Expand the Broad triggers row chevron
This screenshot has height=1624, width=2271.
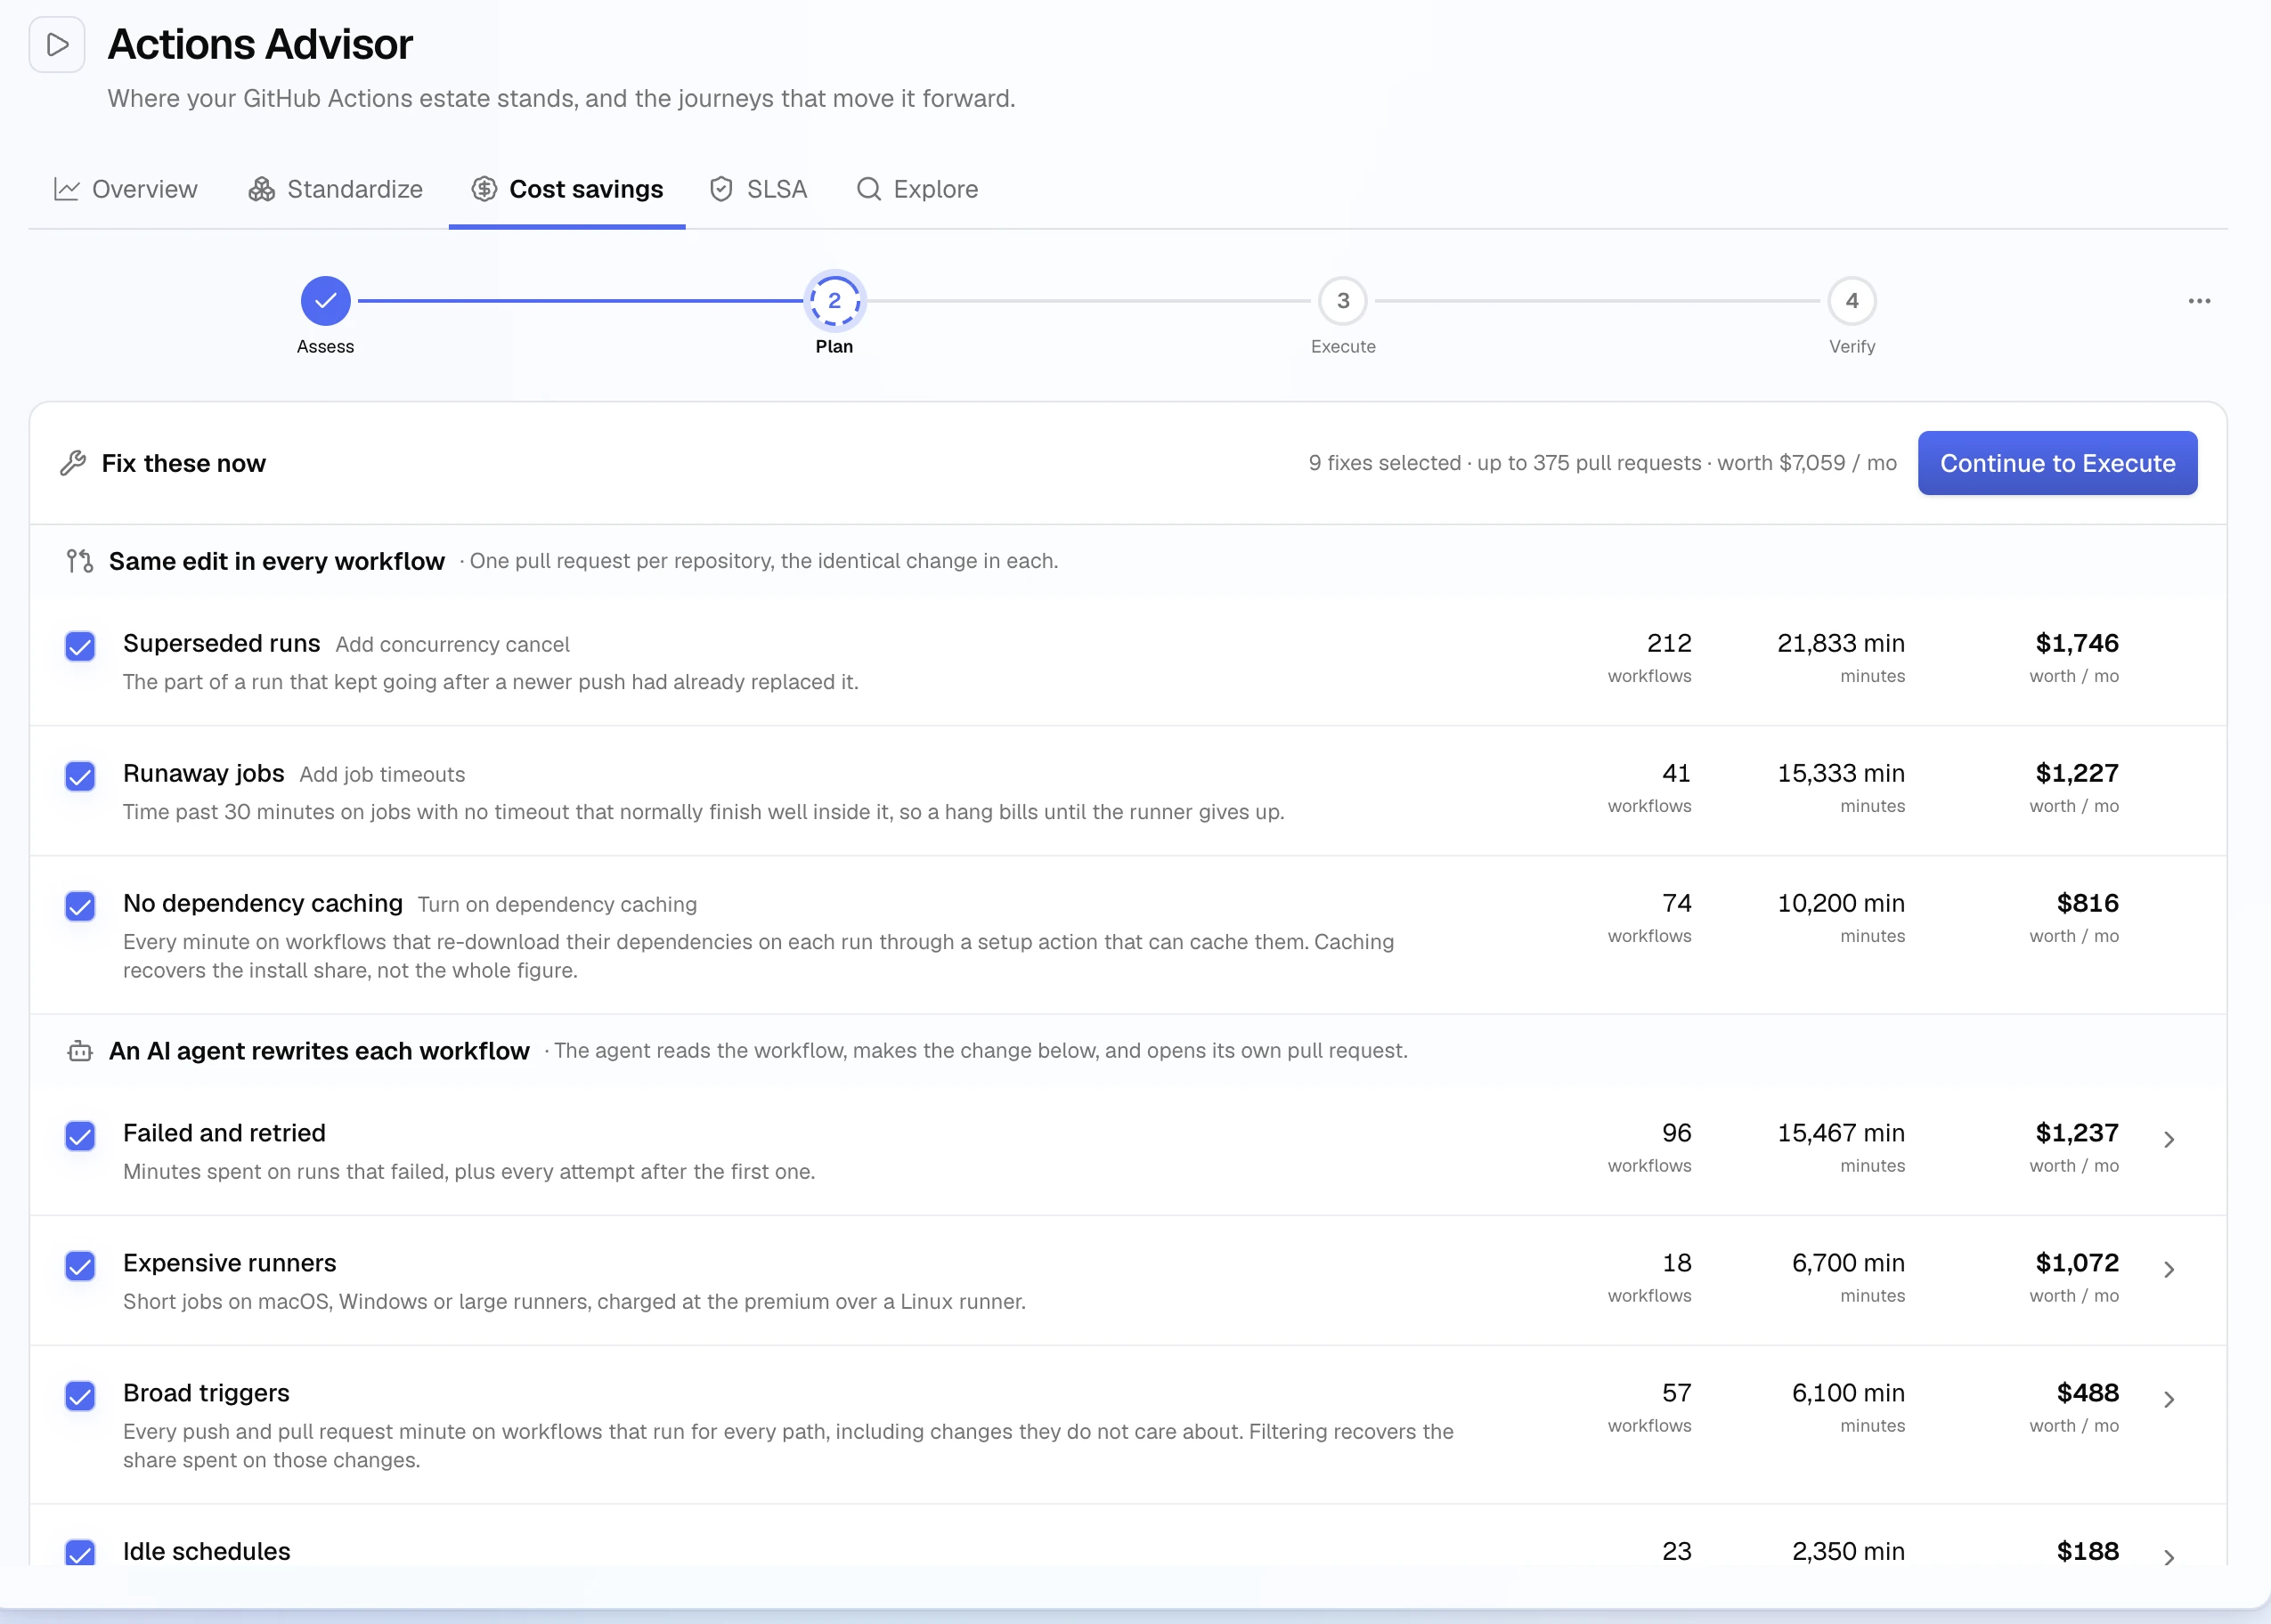(2168, 1400)
